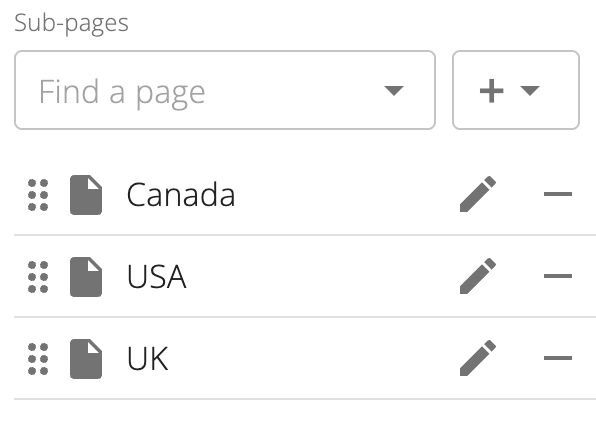
Task: Open the add-page dropdown arrow beside plus
Action: tap(530, 90)
